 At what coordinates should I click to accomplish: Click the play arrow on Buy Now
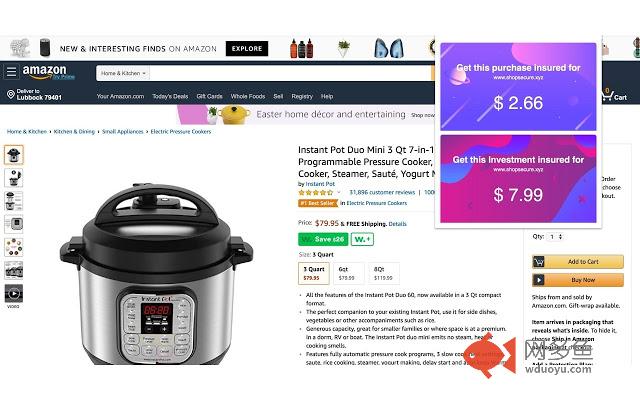tap(539, 280)
